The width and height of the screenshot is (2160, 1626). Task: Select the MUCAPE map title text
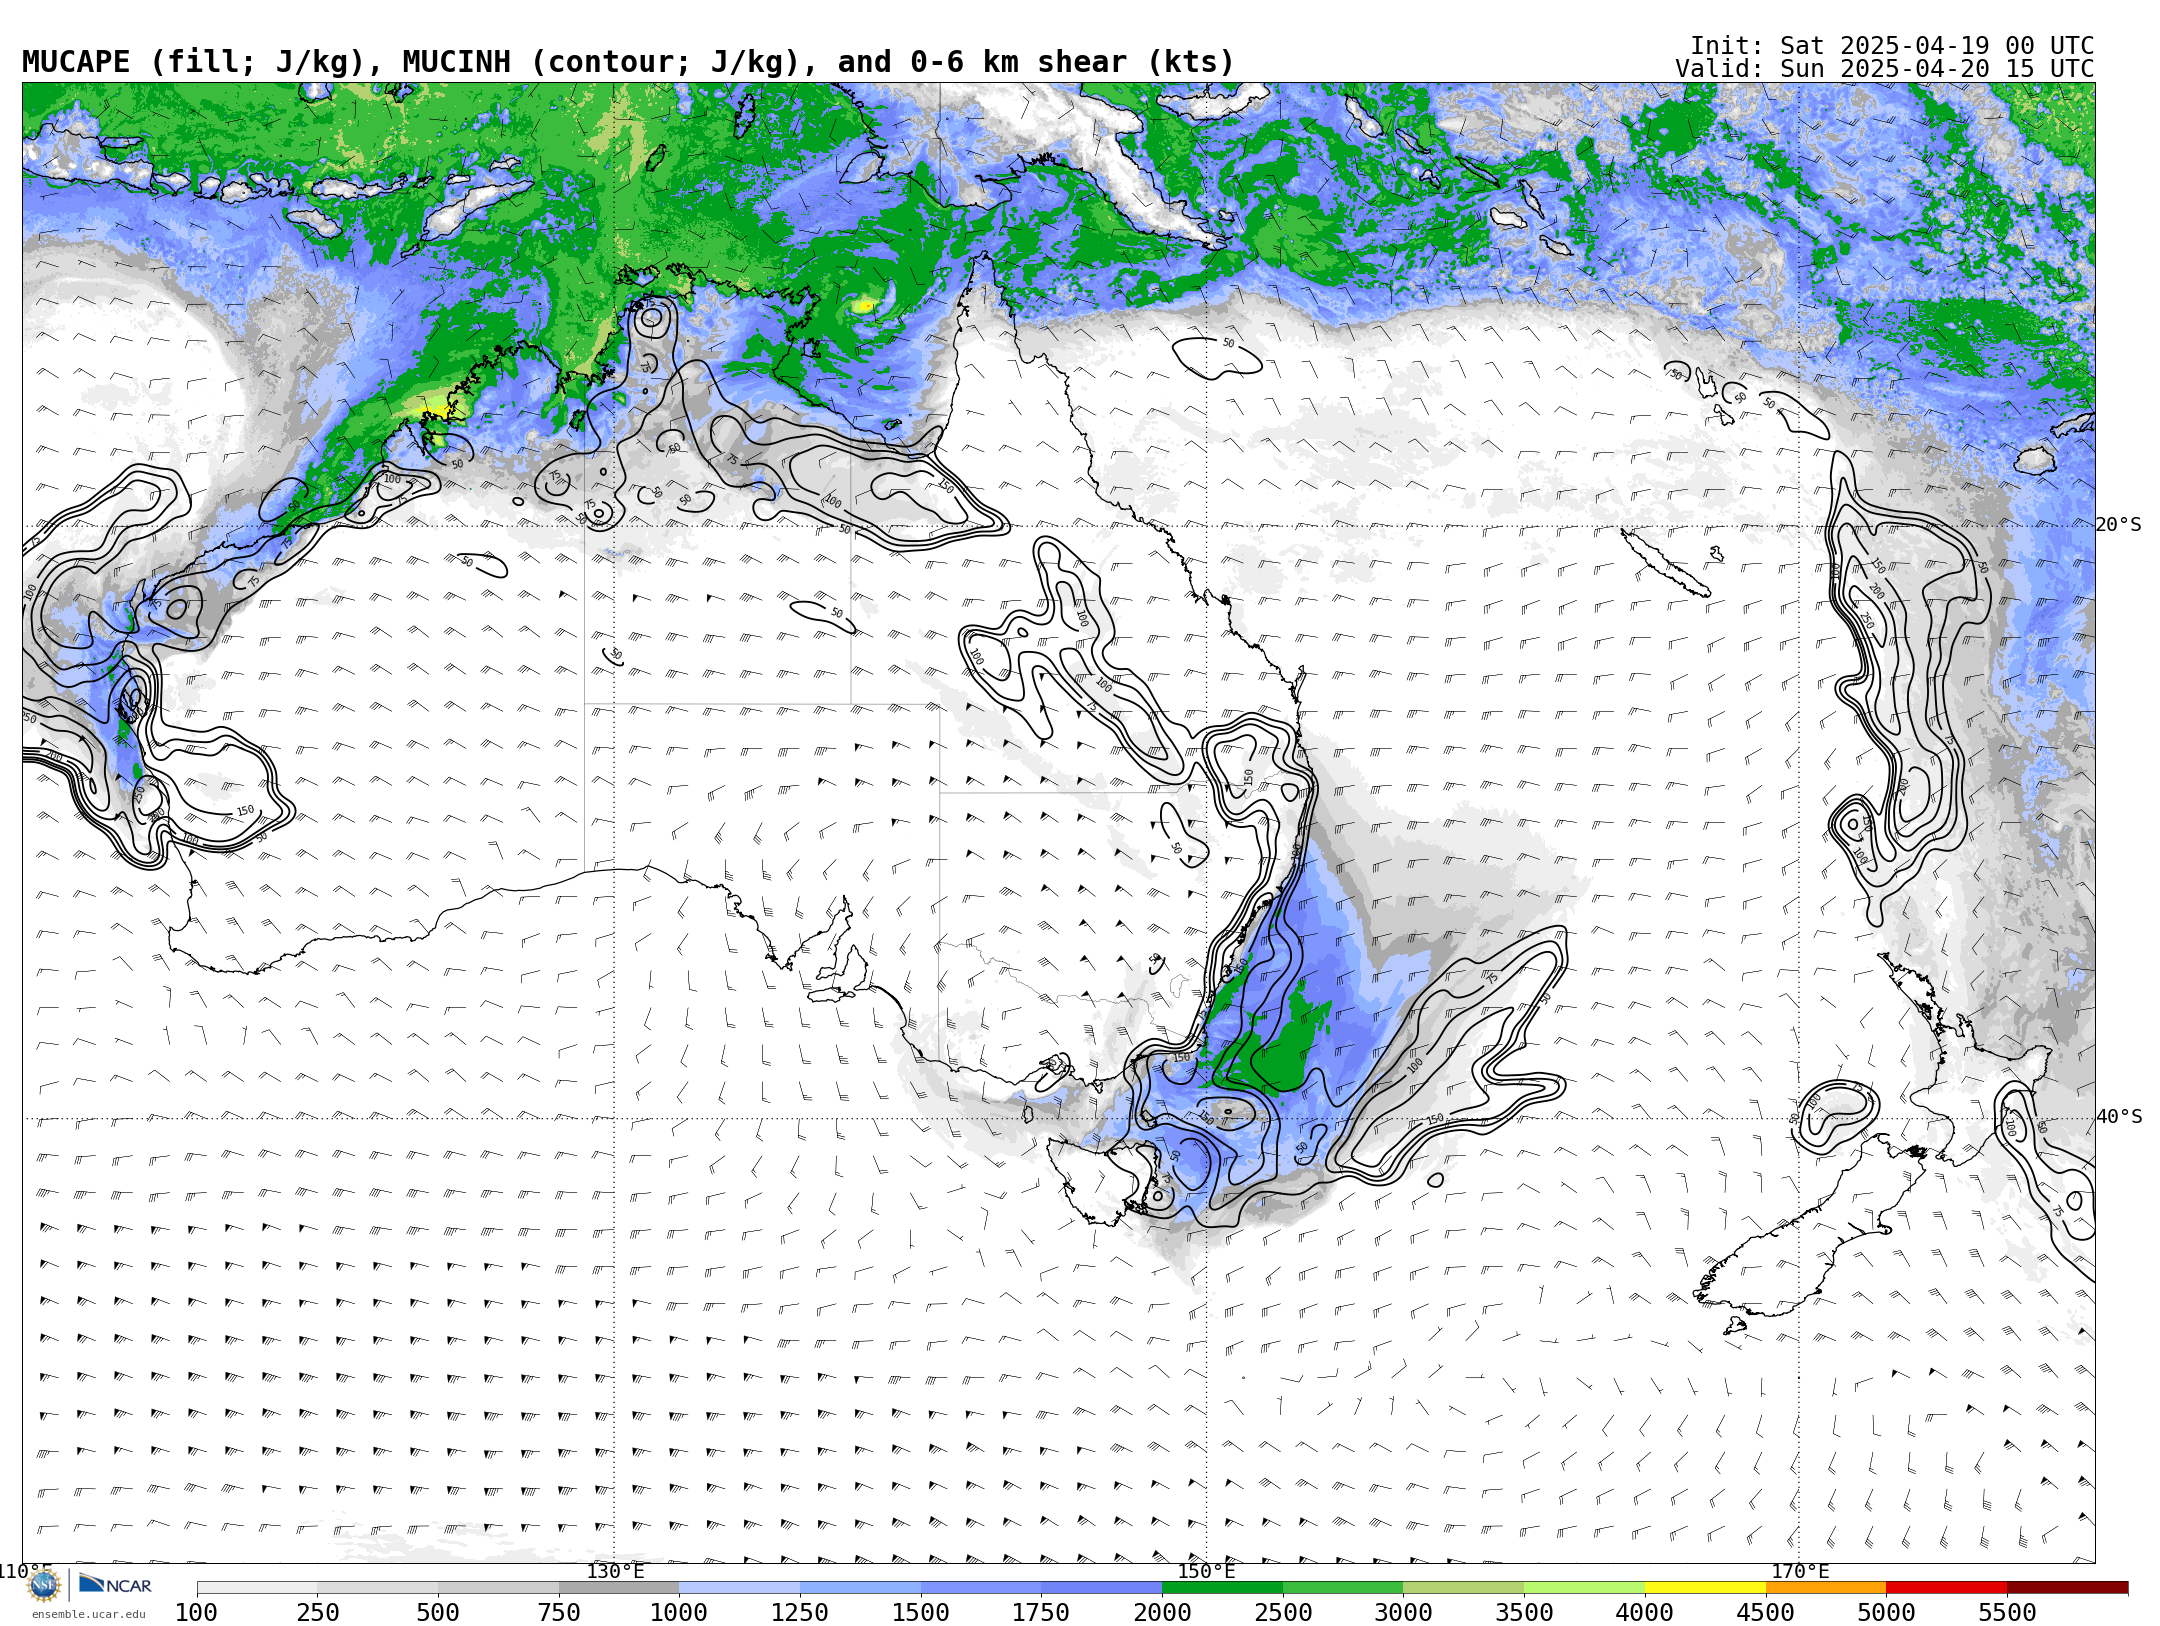(628, 62)
